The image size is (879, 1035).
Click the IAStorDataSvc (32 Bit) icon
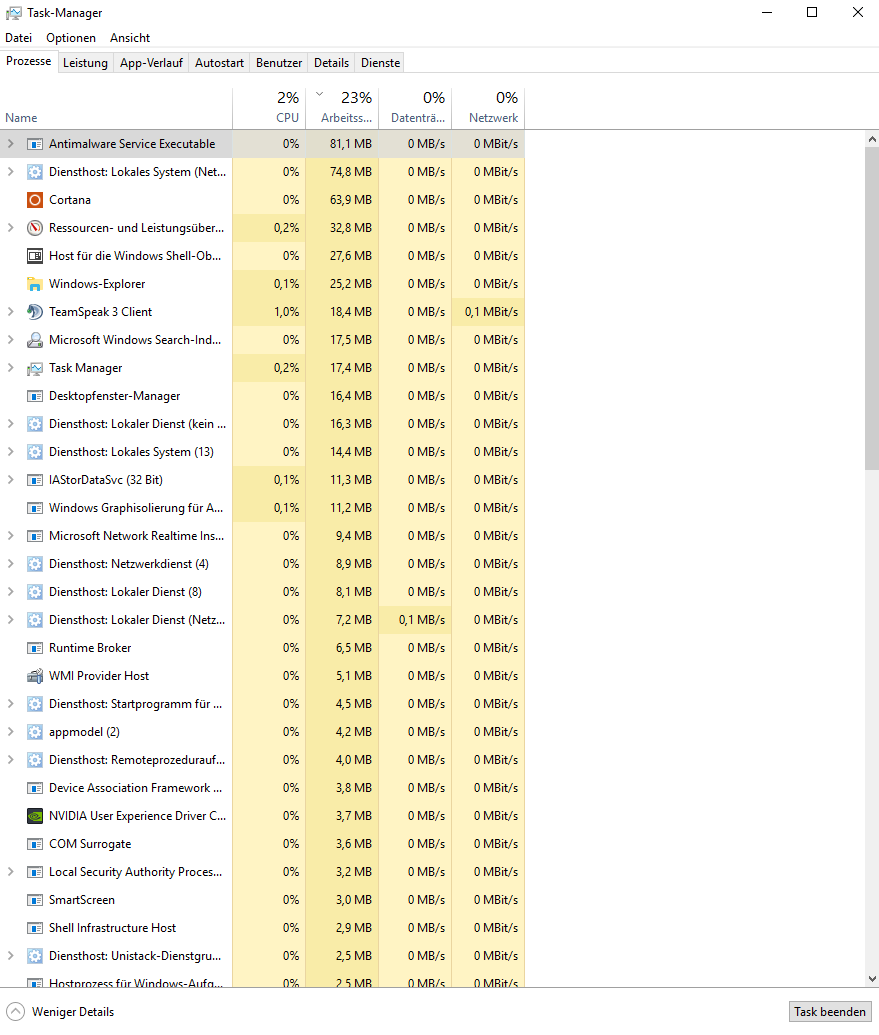tap(35, 480)
